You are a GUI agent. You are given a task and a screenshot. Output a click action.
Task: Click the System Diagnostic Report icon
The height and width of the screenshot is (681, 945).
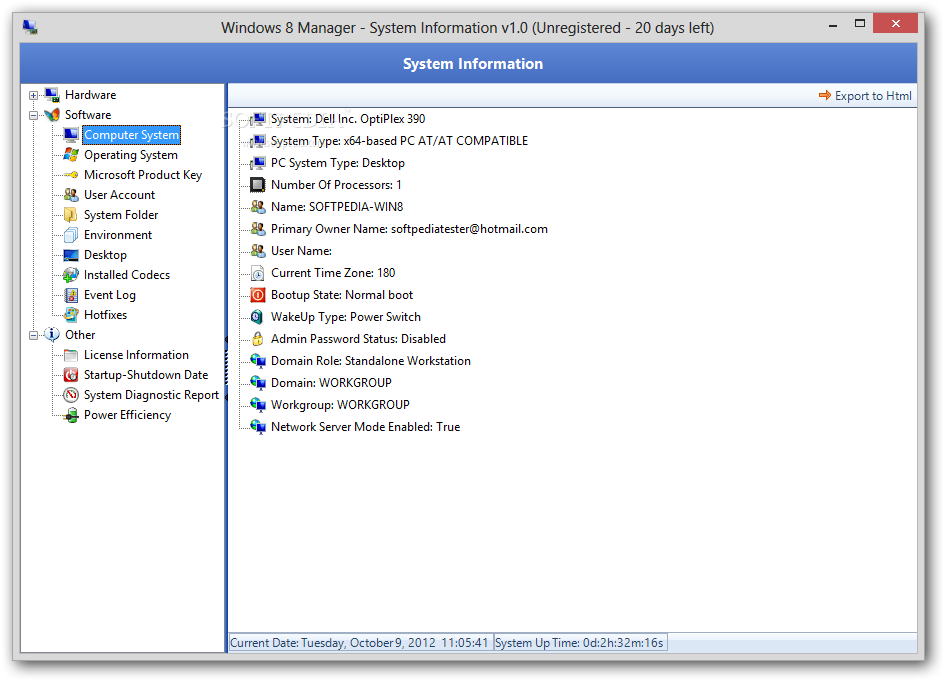[x=71, y=395]
